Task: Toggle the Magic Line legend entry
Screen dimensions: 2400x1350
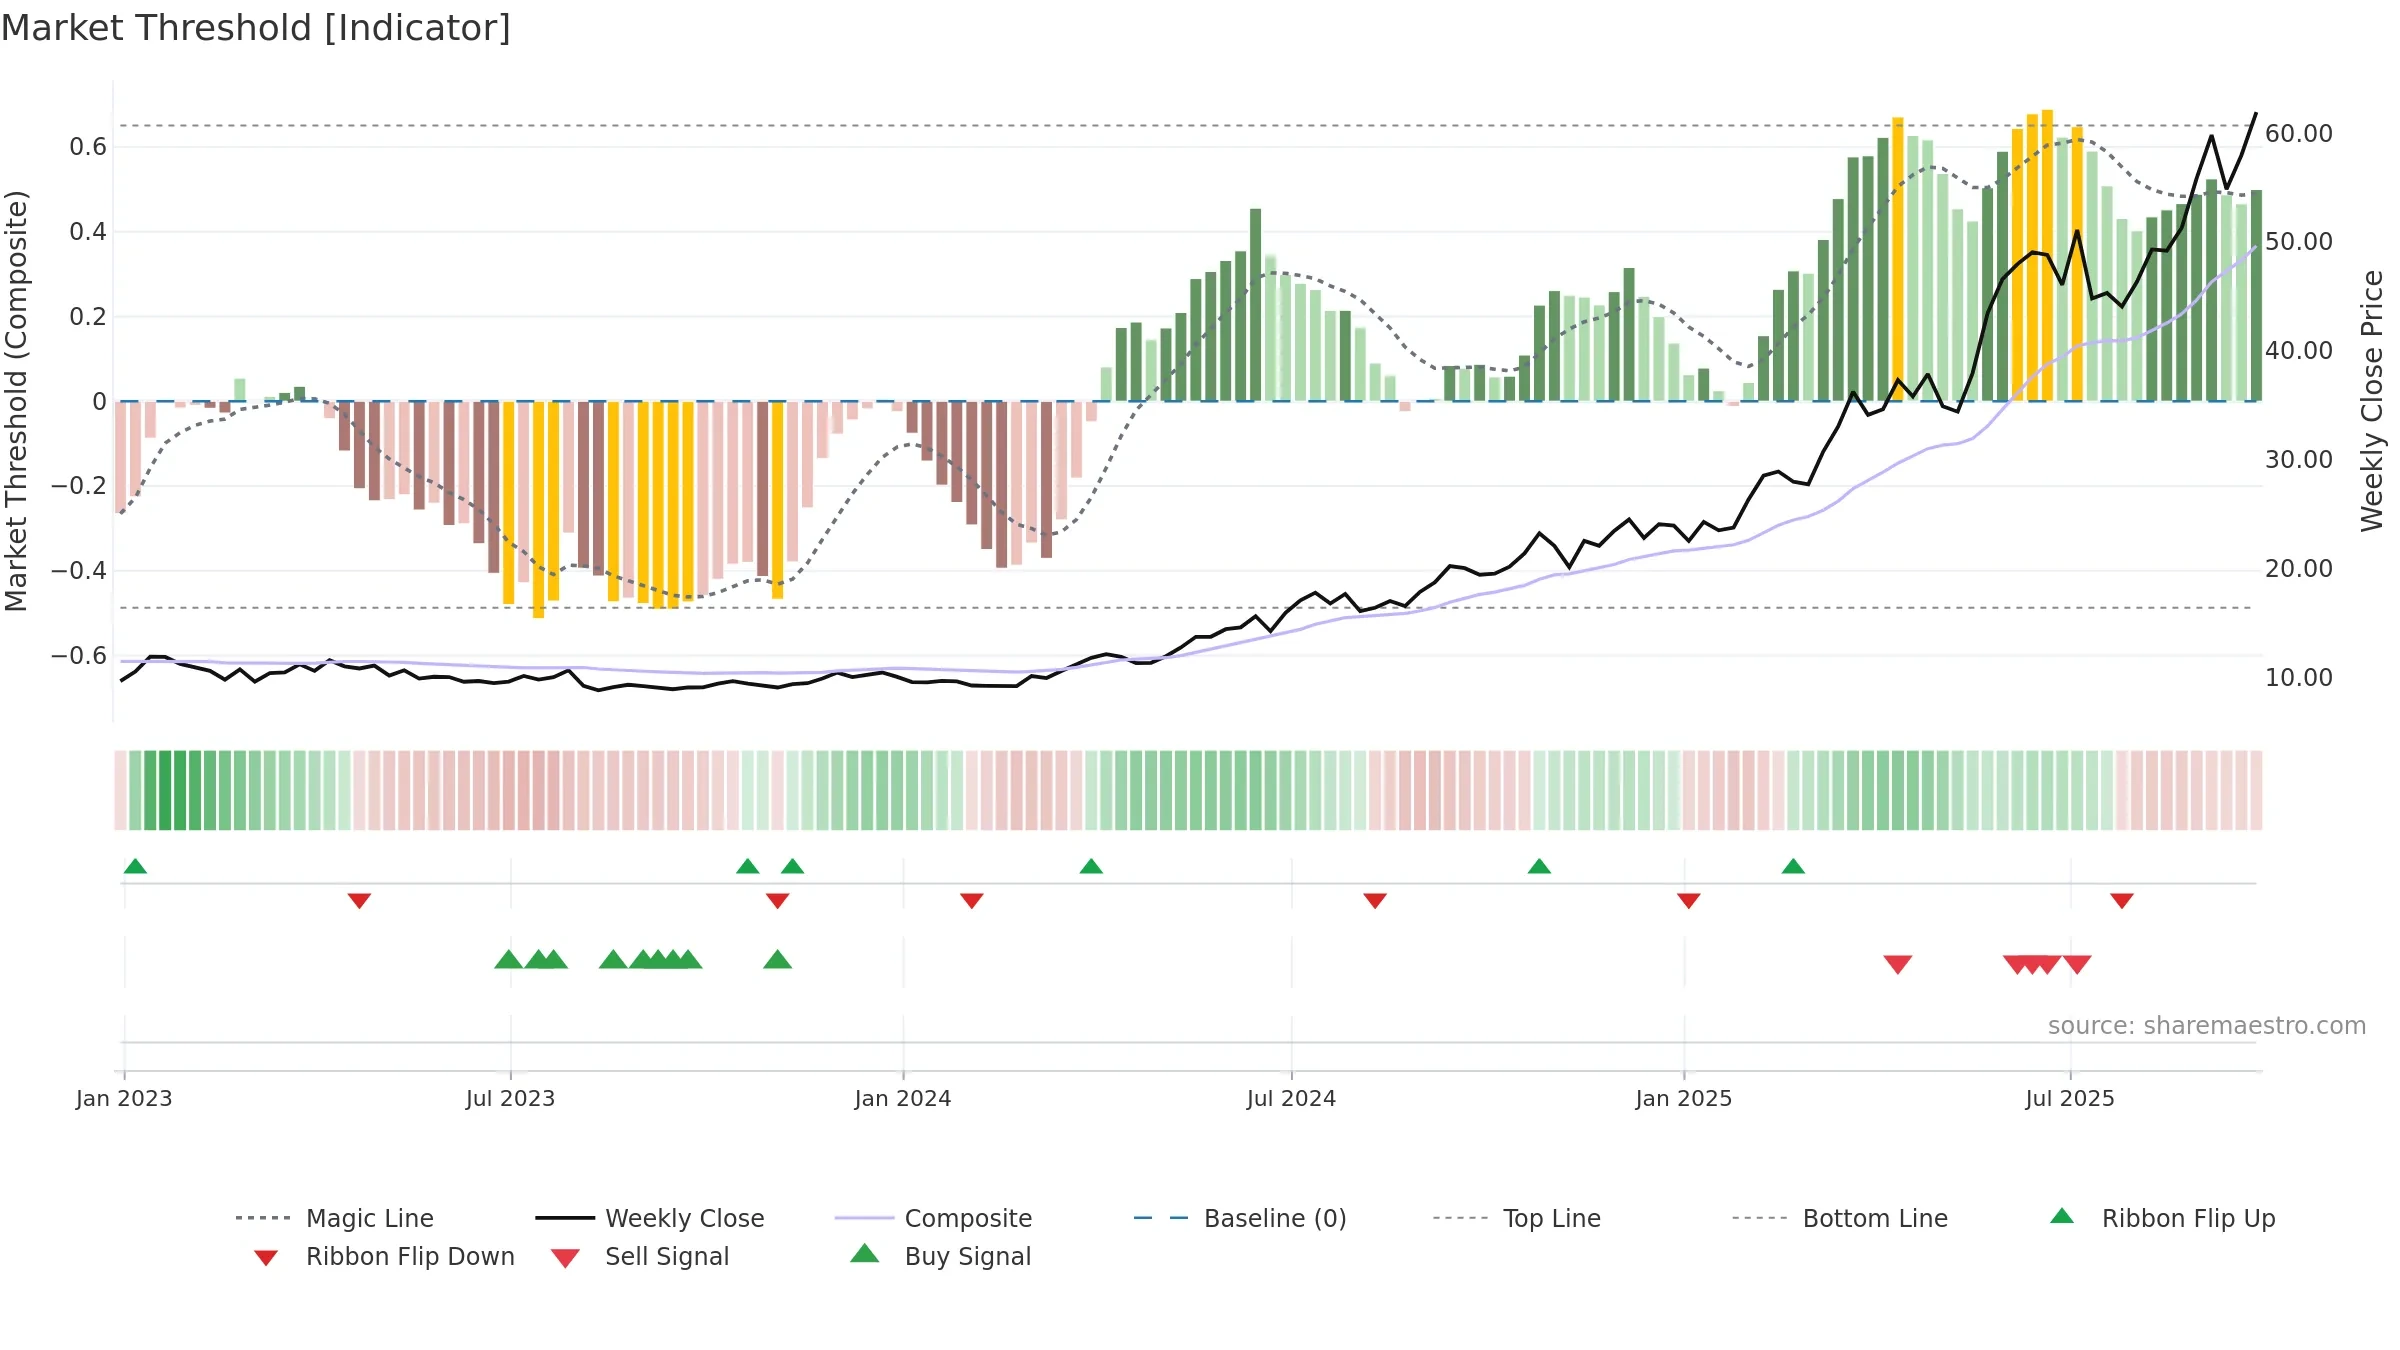Action: point(335,1218)
